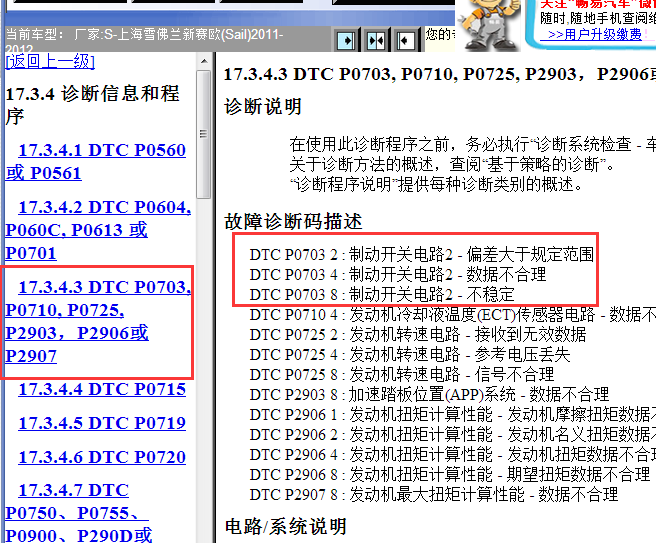Image resolution: width=656 pixels, height=543 pixels.
Task: Click the main 17.3.4.3 DTC title heading
Action: [x=440, y=74]
